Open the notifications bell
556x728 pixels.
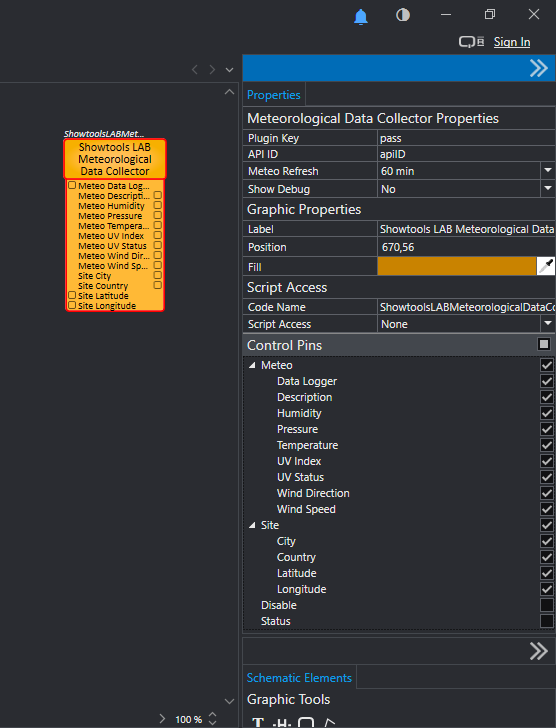click(x=361, y=17)
